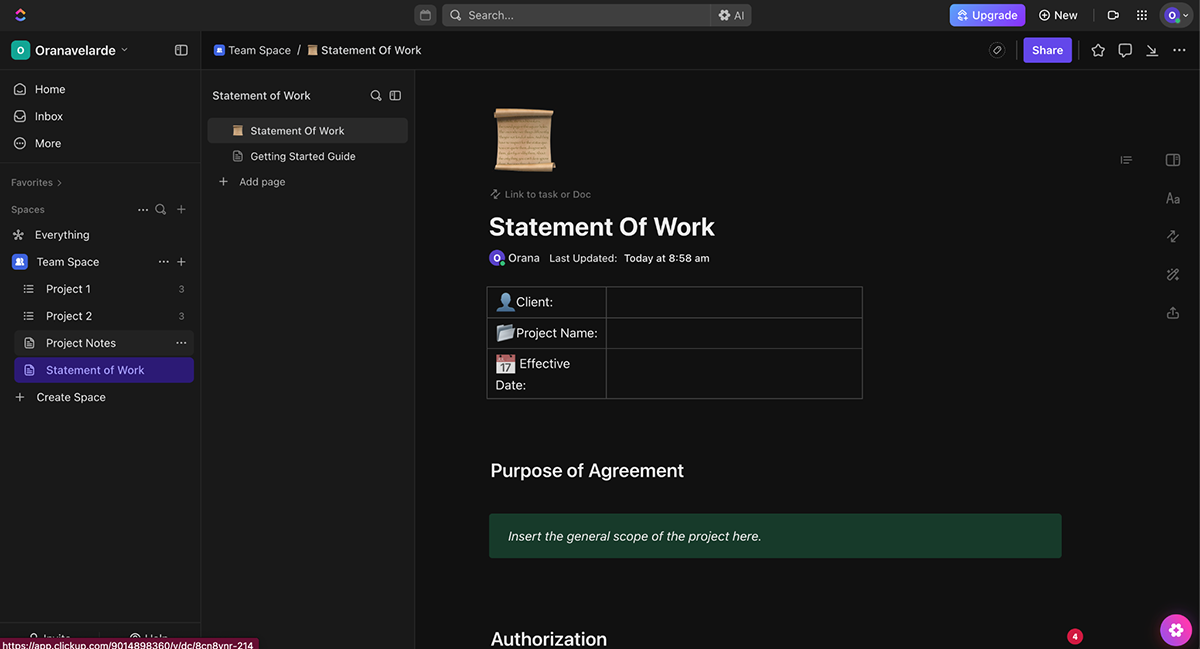Select the Getting Started Guide page

coord(302,156)
